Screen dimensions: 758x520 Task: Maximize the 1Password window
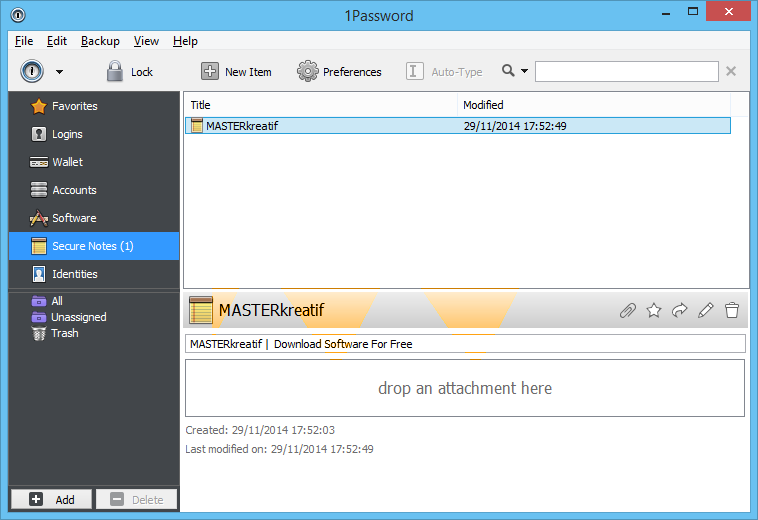click(693, 12)
